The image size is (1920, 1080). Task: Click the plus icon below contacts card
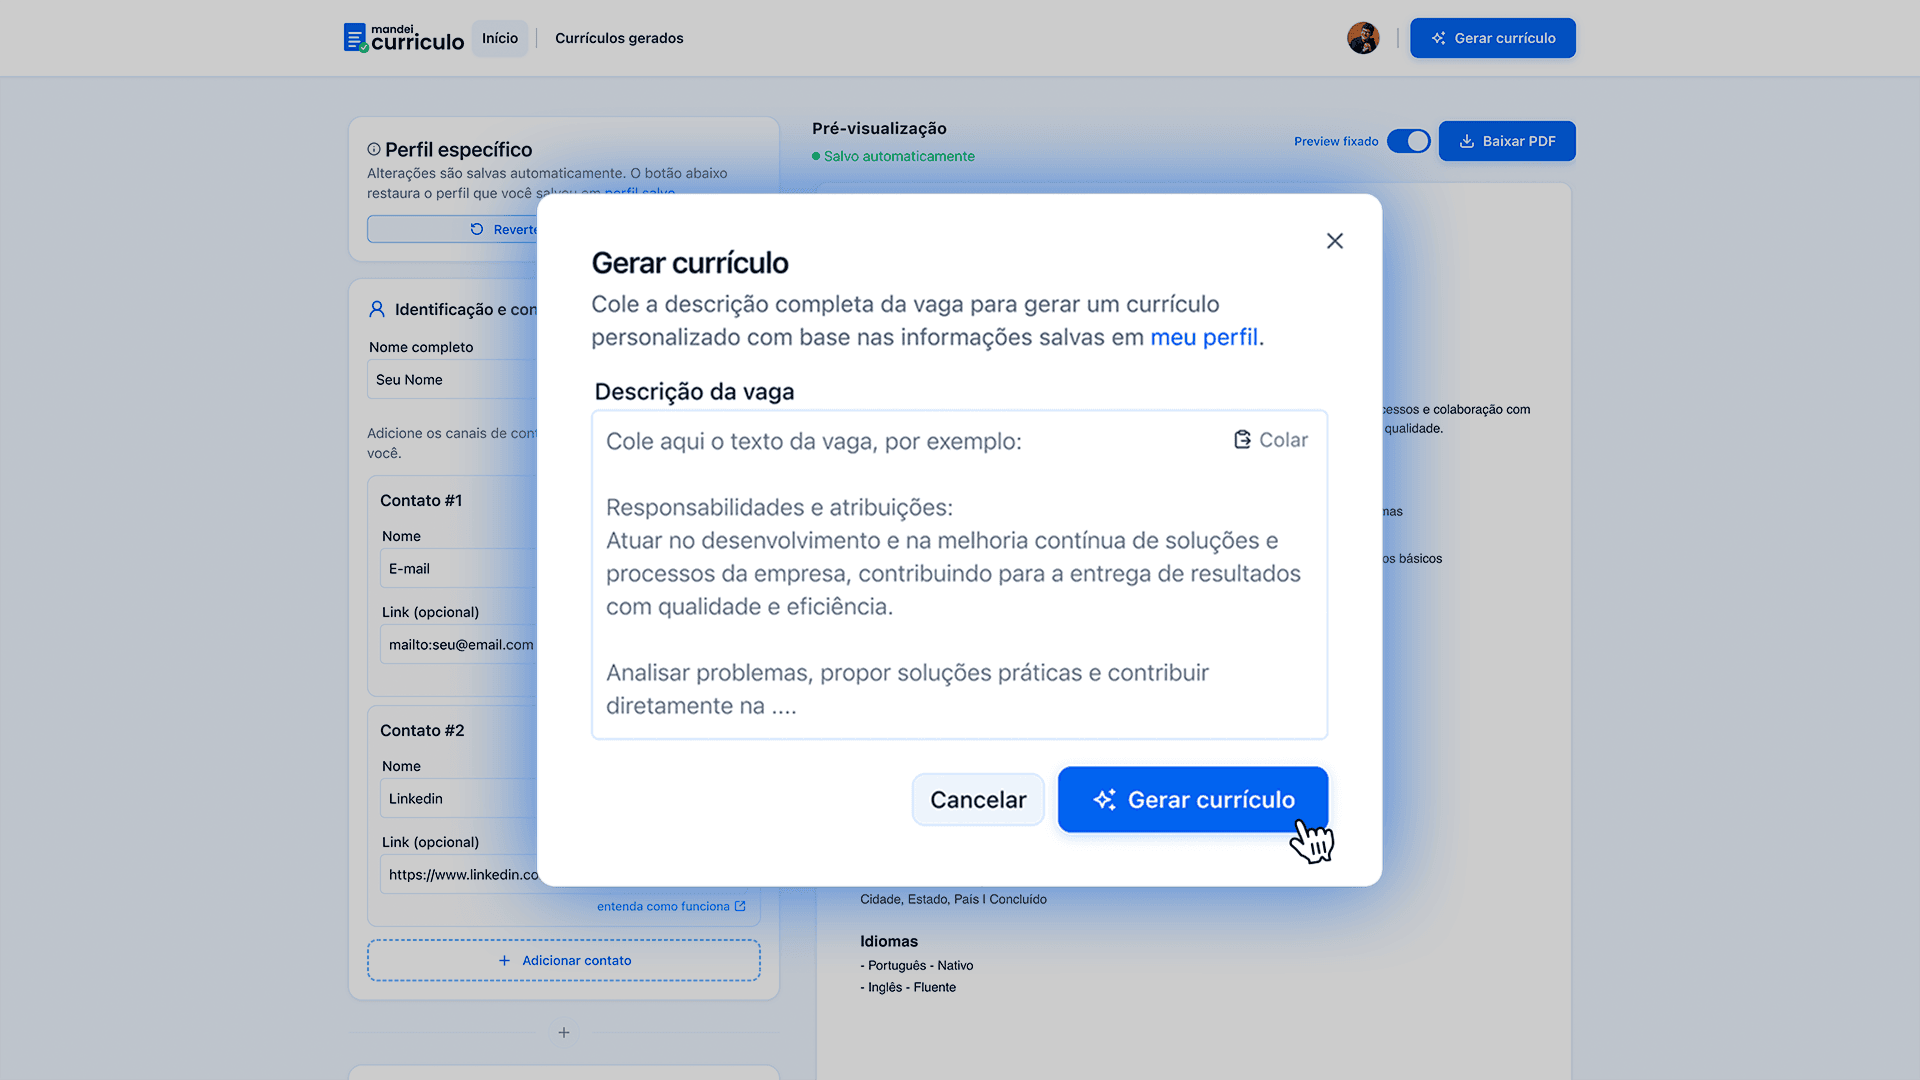coord(564,1032)
